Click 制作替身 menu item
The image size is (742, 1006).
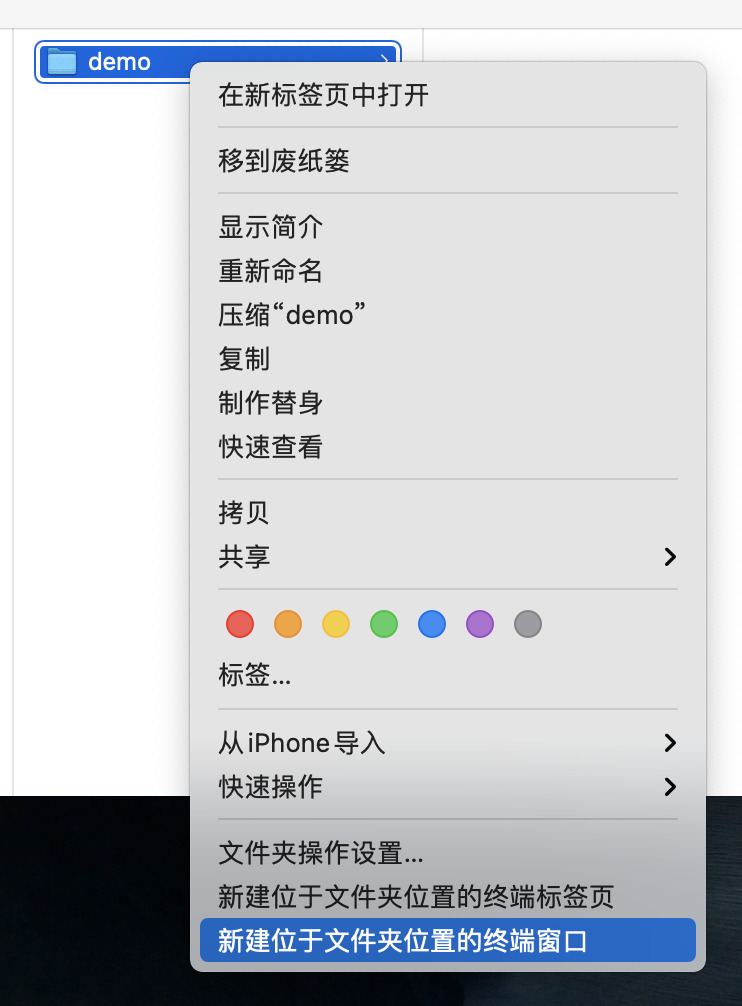pos(271,403)
